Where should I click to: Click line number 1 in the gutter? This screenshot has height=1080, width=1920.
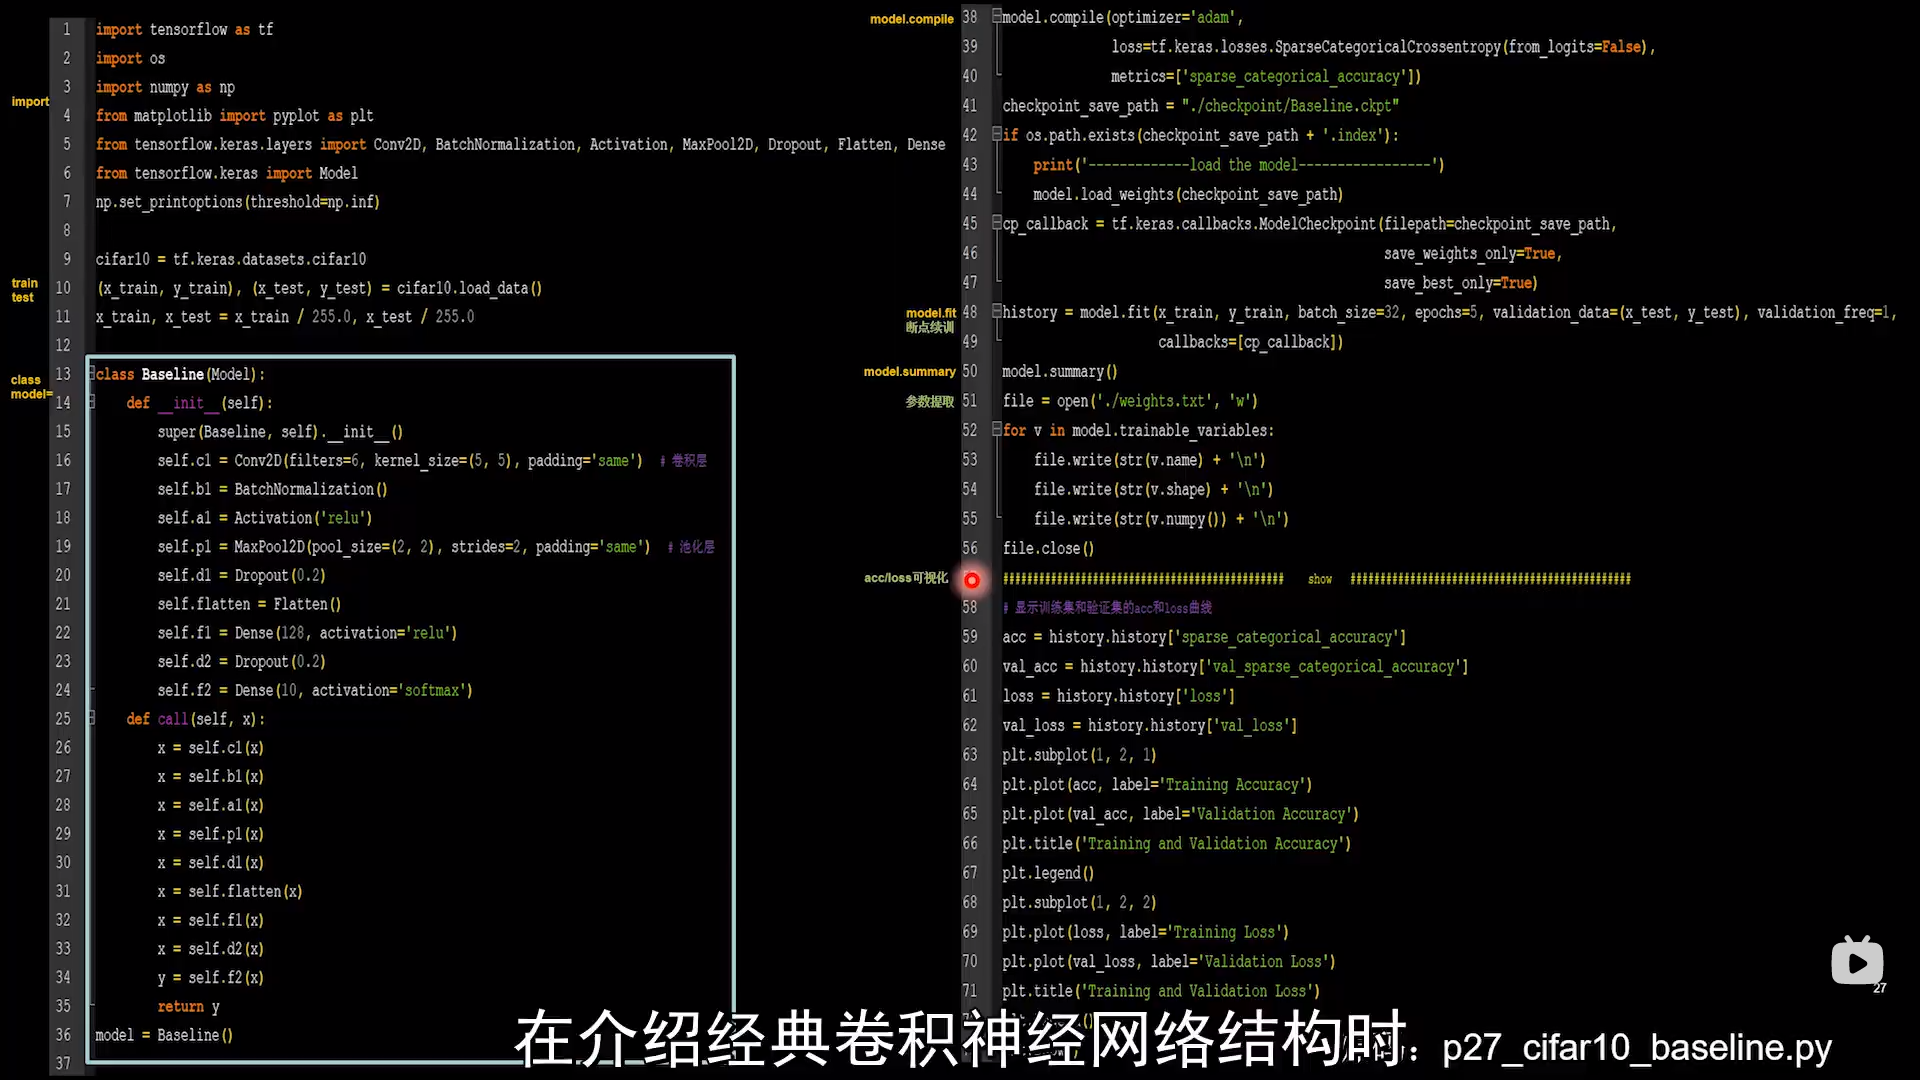click(x=66, y=30)
